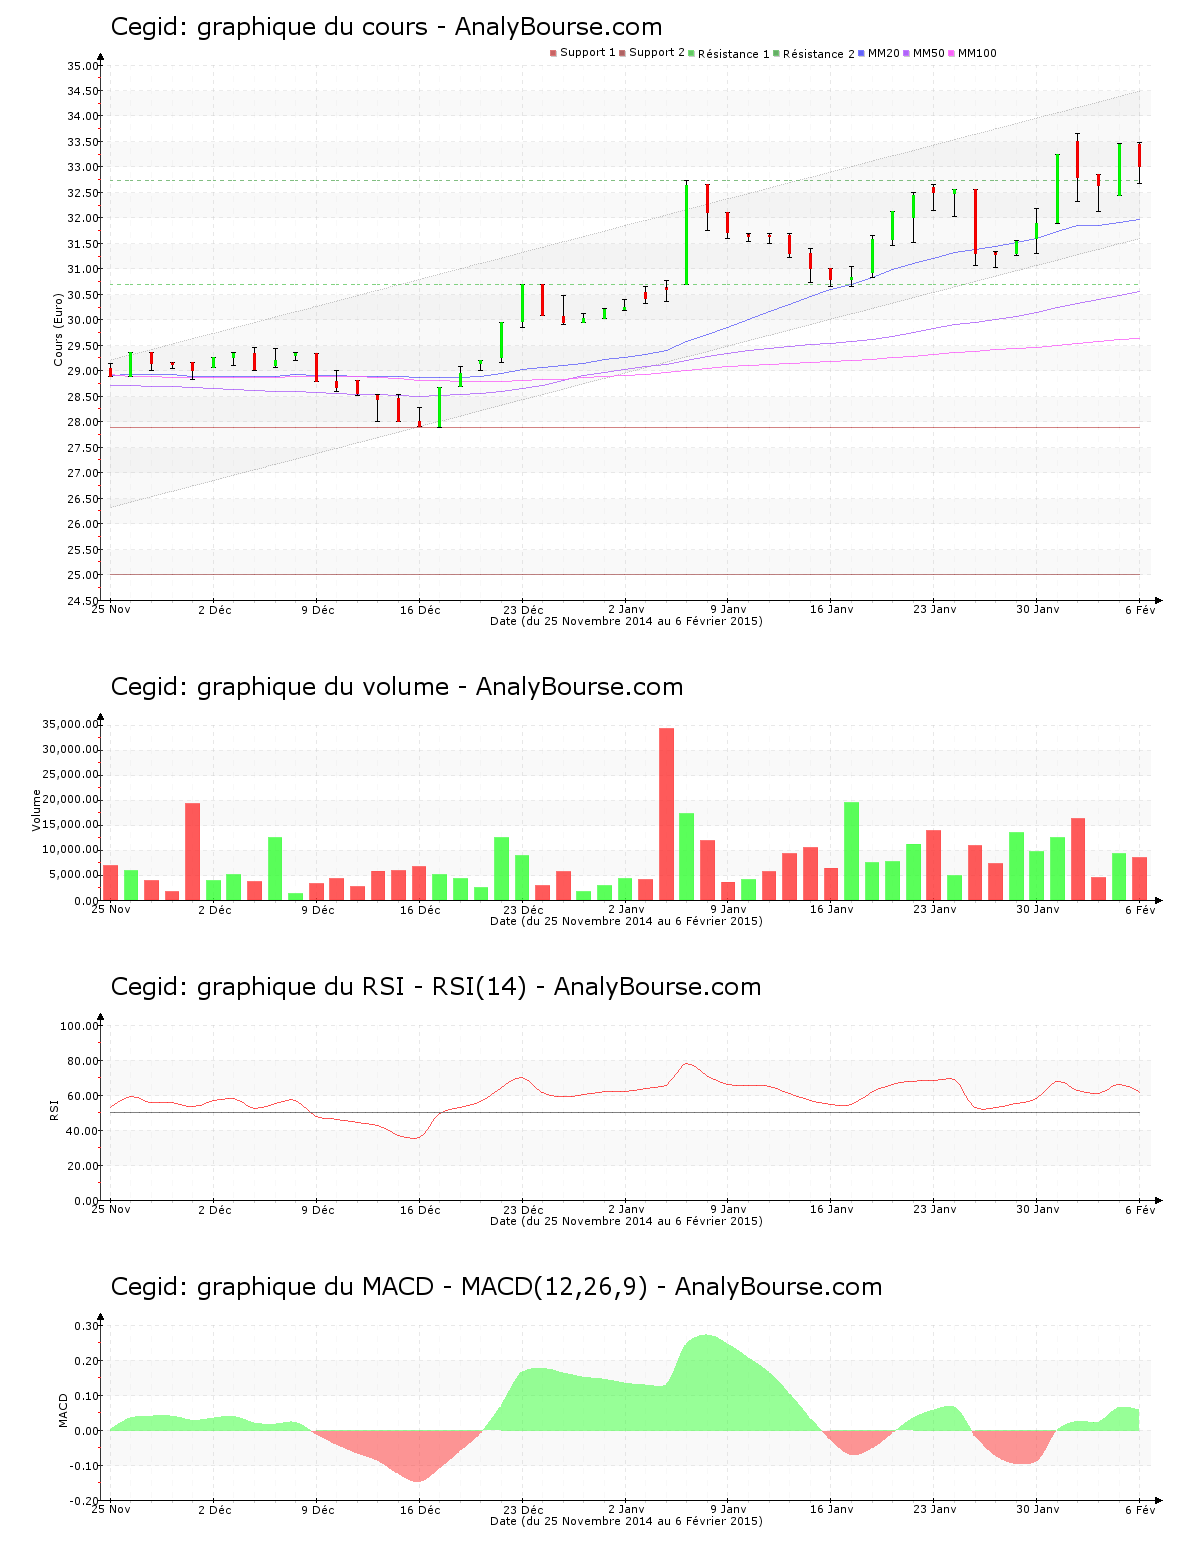This screenshot has height=1550, width=1200.
Task: Click the '24.50' price axis label
Action: (83, 601)
